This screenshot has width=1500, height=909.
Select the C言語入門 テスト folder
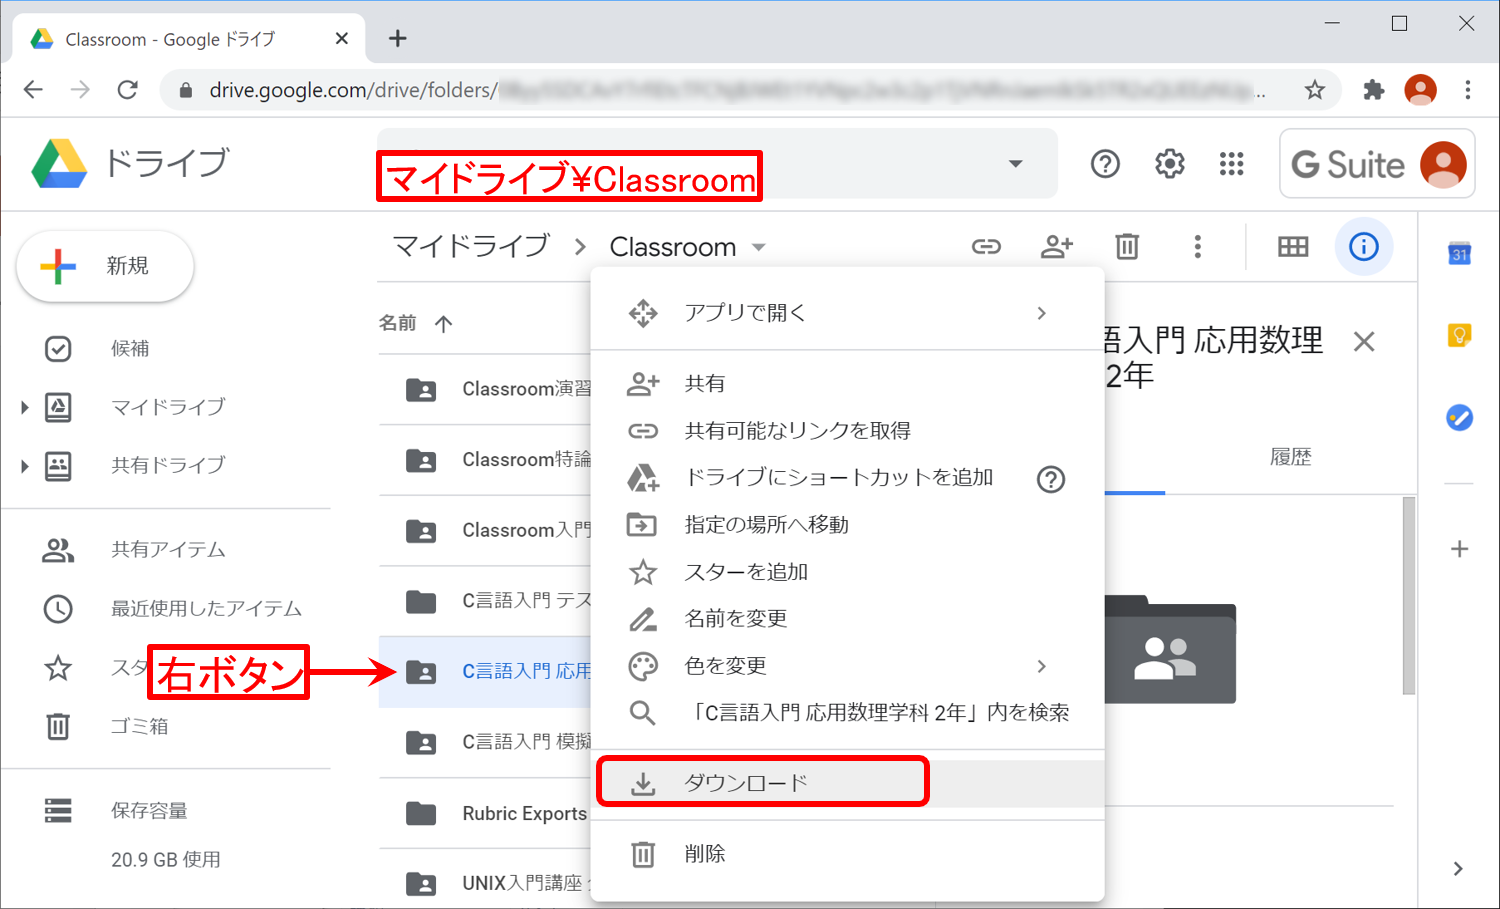pos(486,601)
